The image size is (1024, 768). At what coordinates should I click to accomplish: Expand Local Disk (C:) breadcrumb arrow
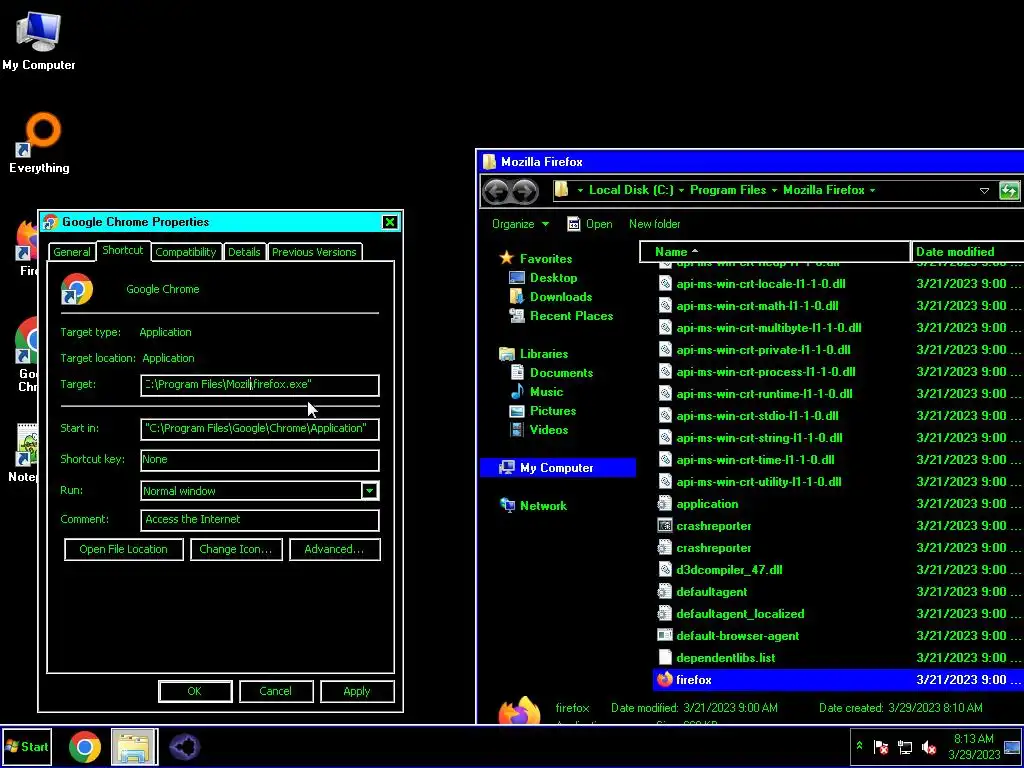click(681, 190)
